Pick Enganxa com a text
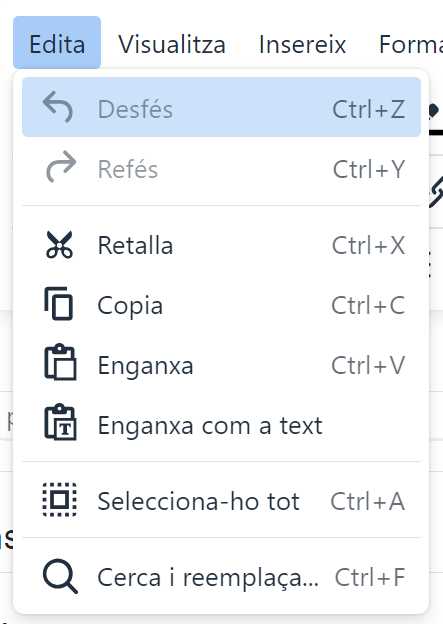Screen dimensions: 443x624 (221, 425)
